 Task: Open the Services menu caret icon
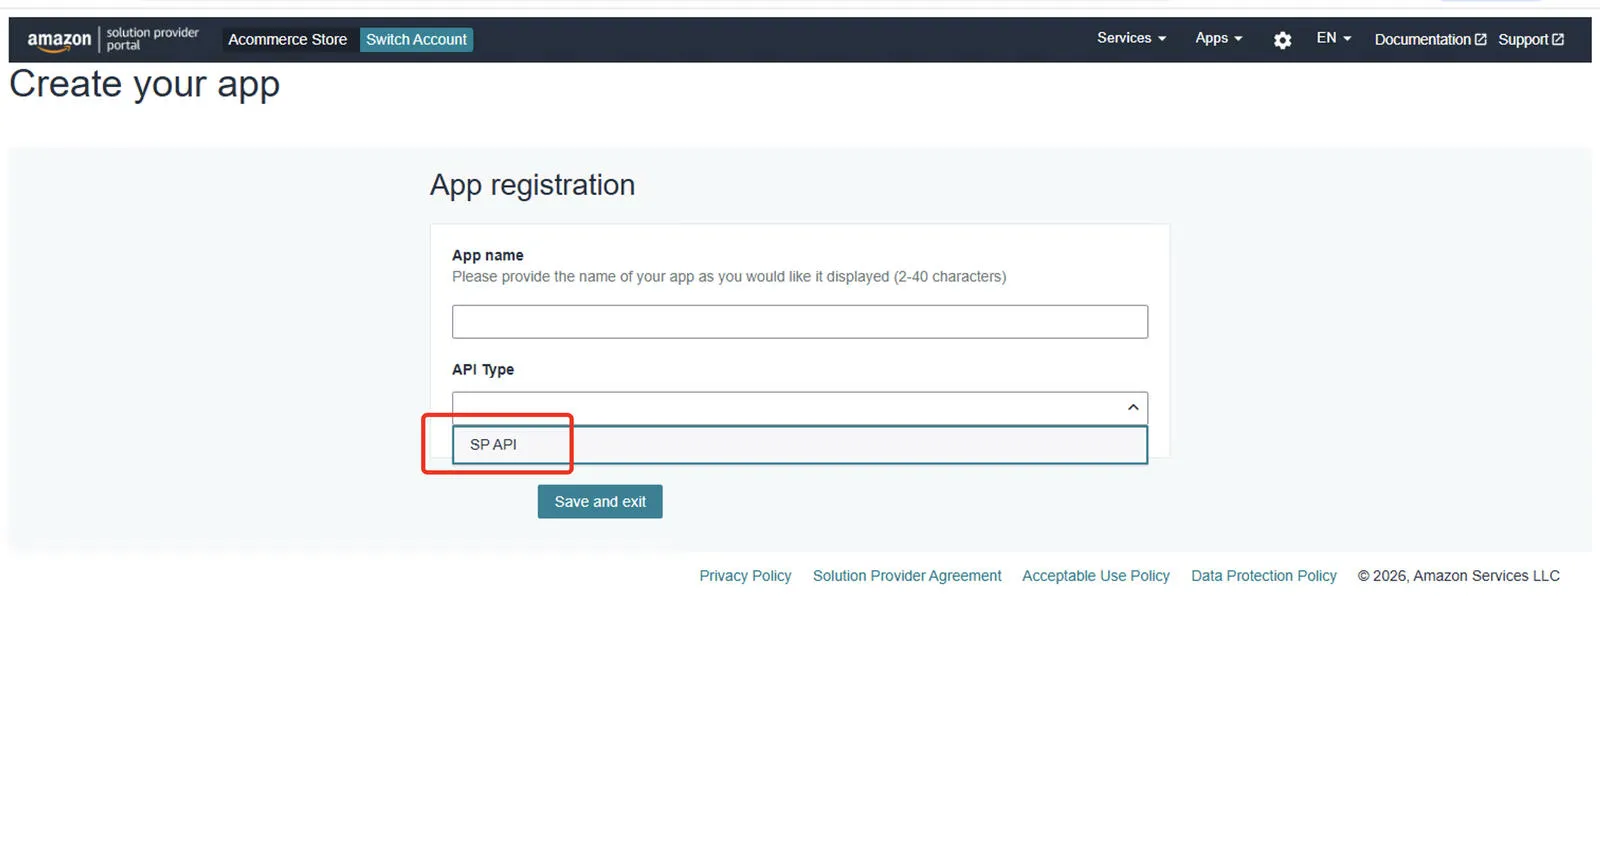[1161, 38]
